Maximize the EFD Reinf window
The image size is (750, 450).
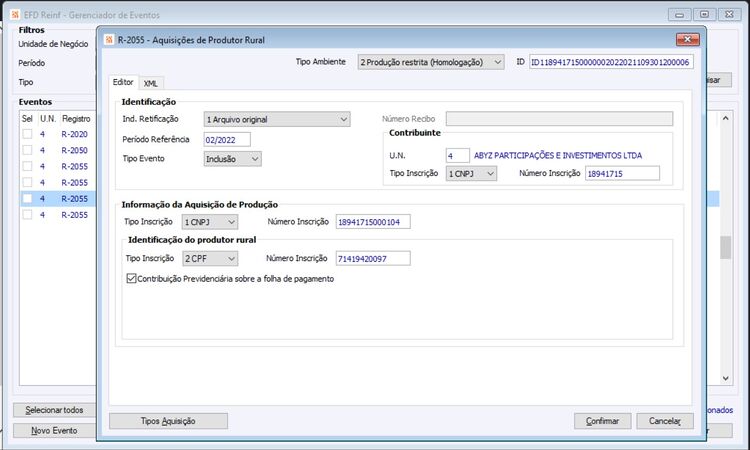pyautogui.click(x=704, y=15)
